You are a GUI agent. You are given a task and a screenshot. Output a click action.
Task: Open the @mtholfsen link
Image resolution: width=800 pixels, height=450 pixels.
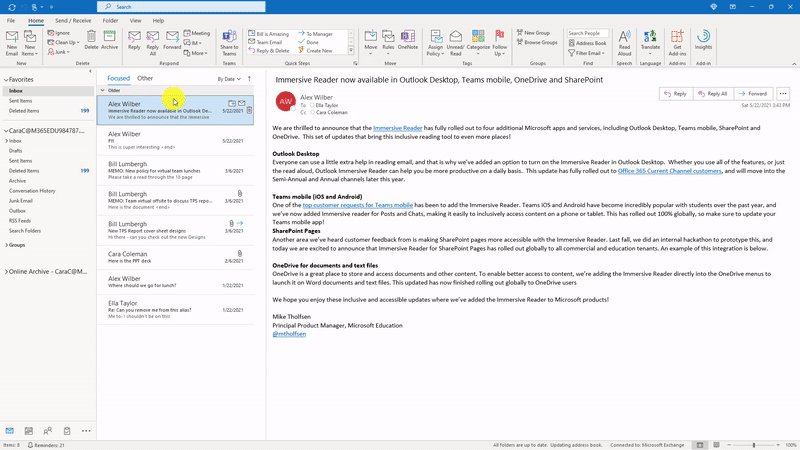289,334
